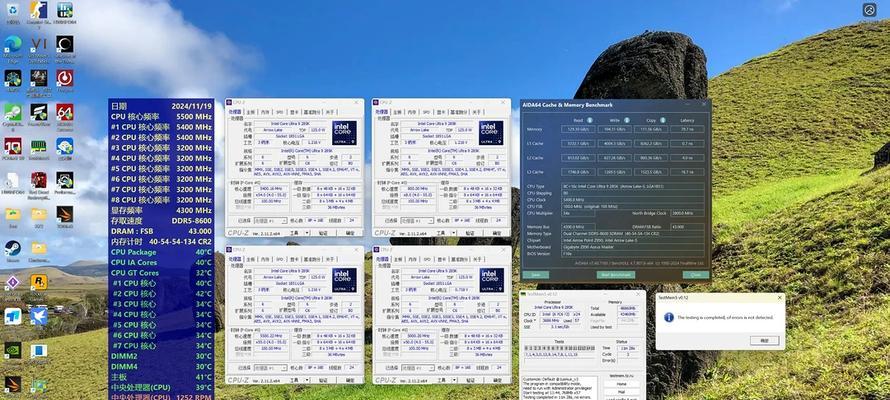Click 确定 in TestMem5 completion dialog

click(x=765, y=340)
